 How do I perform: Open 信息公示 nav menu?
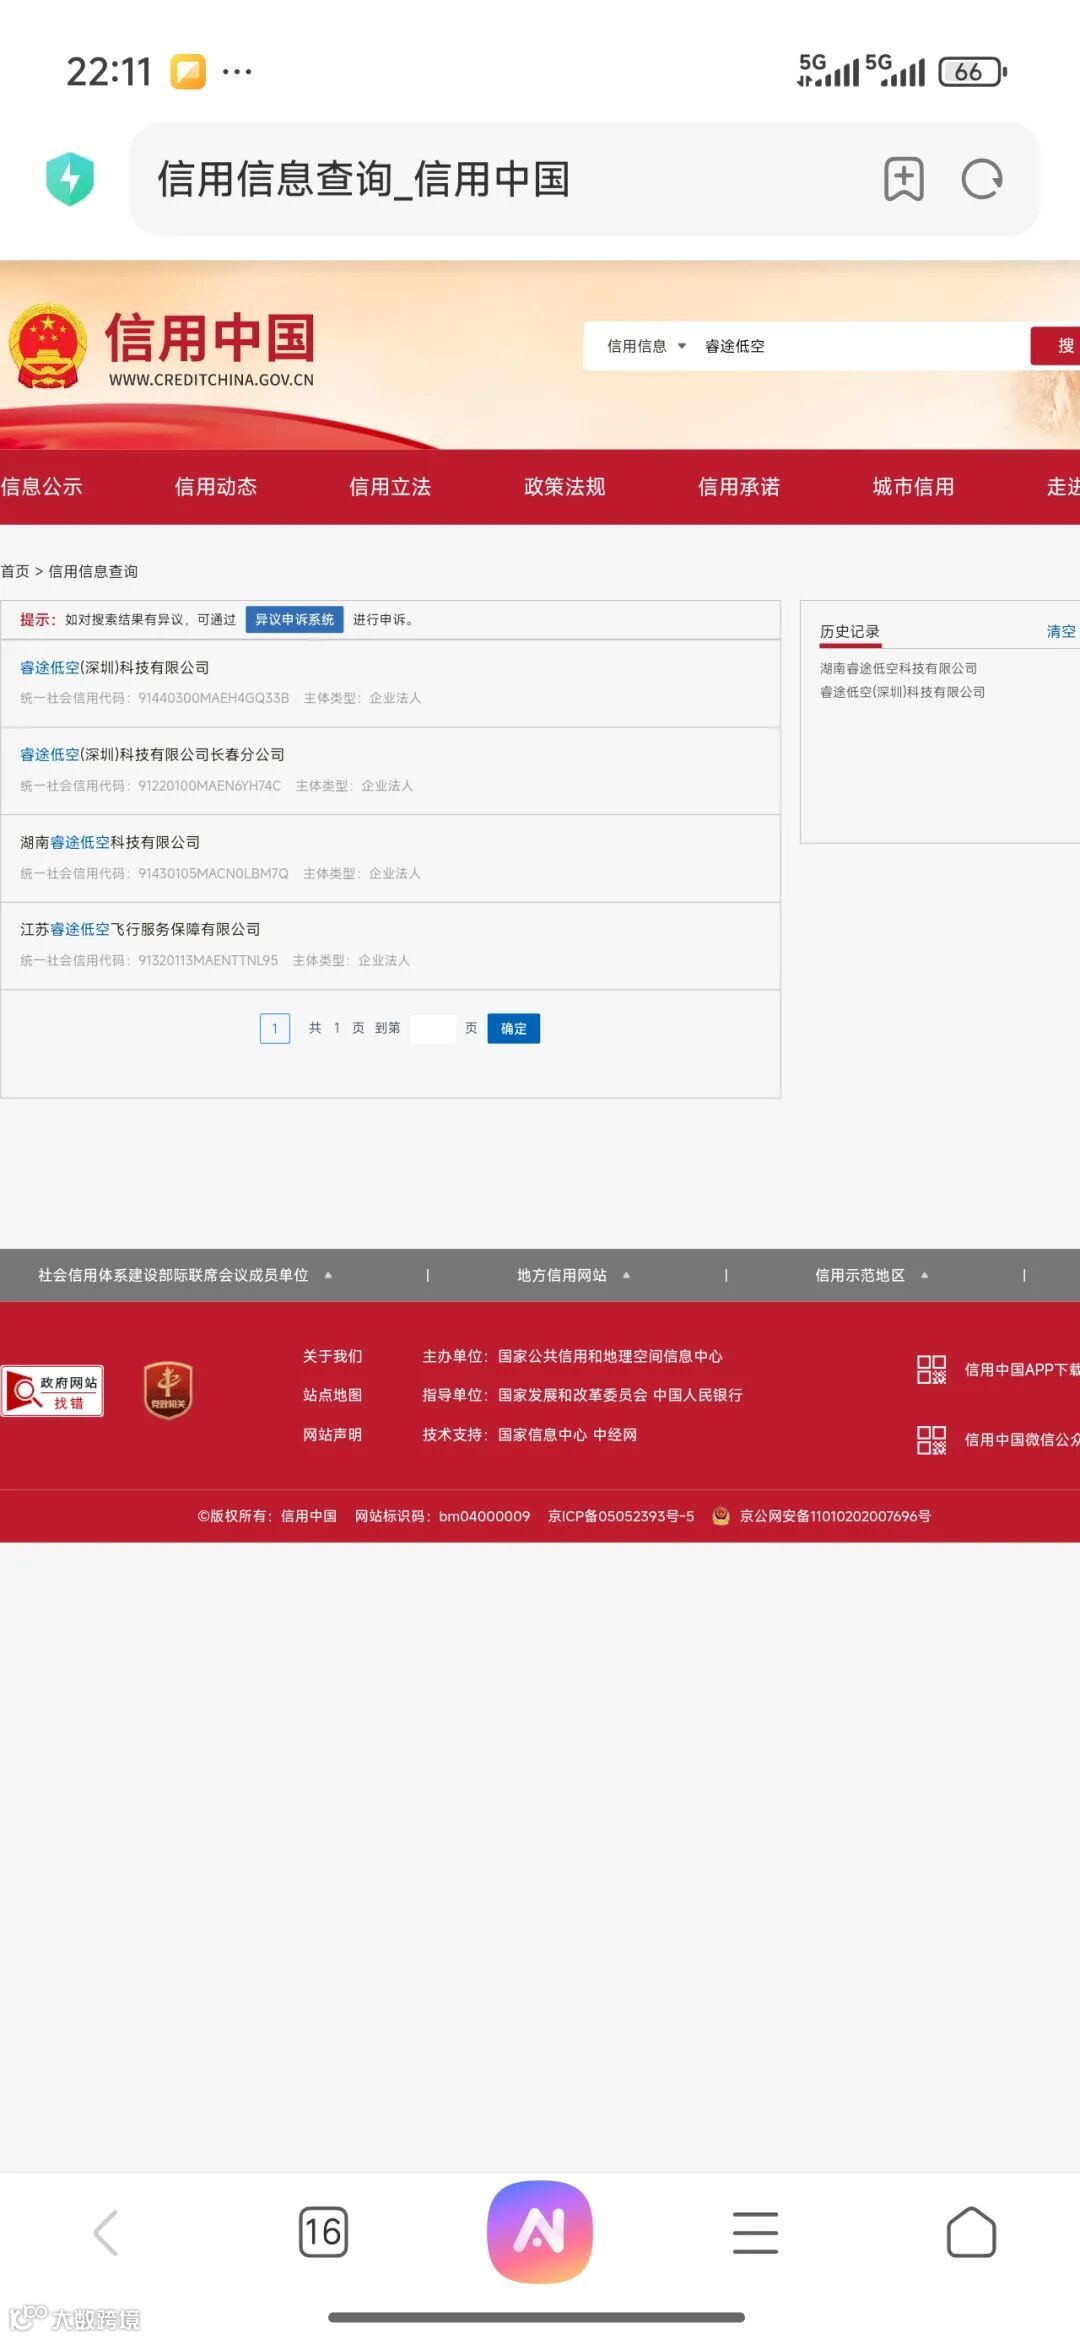41,487
